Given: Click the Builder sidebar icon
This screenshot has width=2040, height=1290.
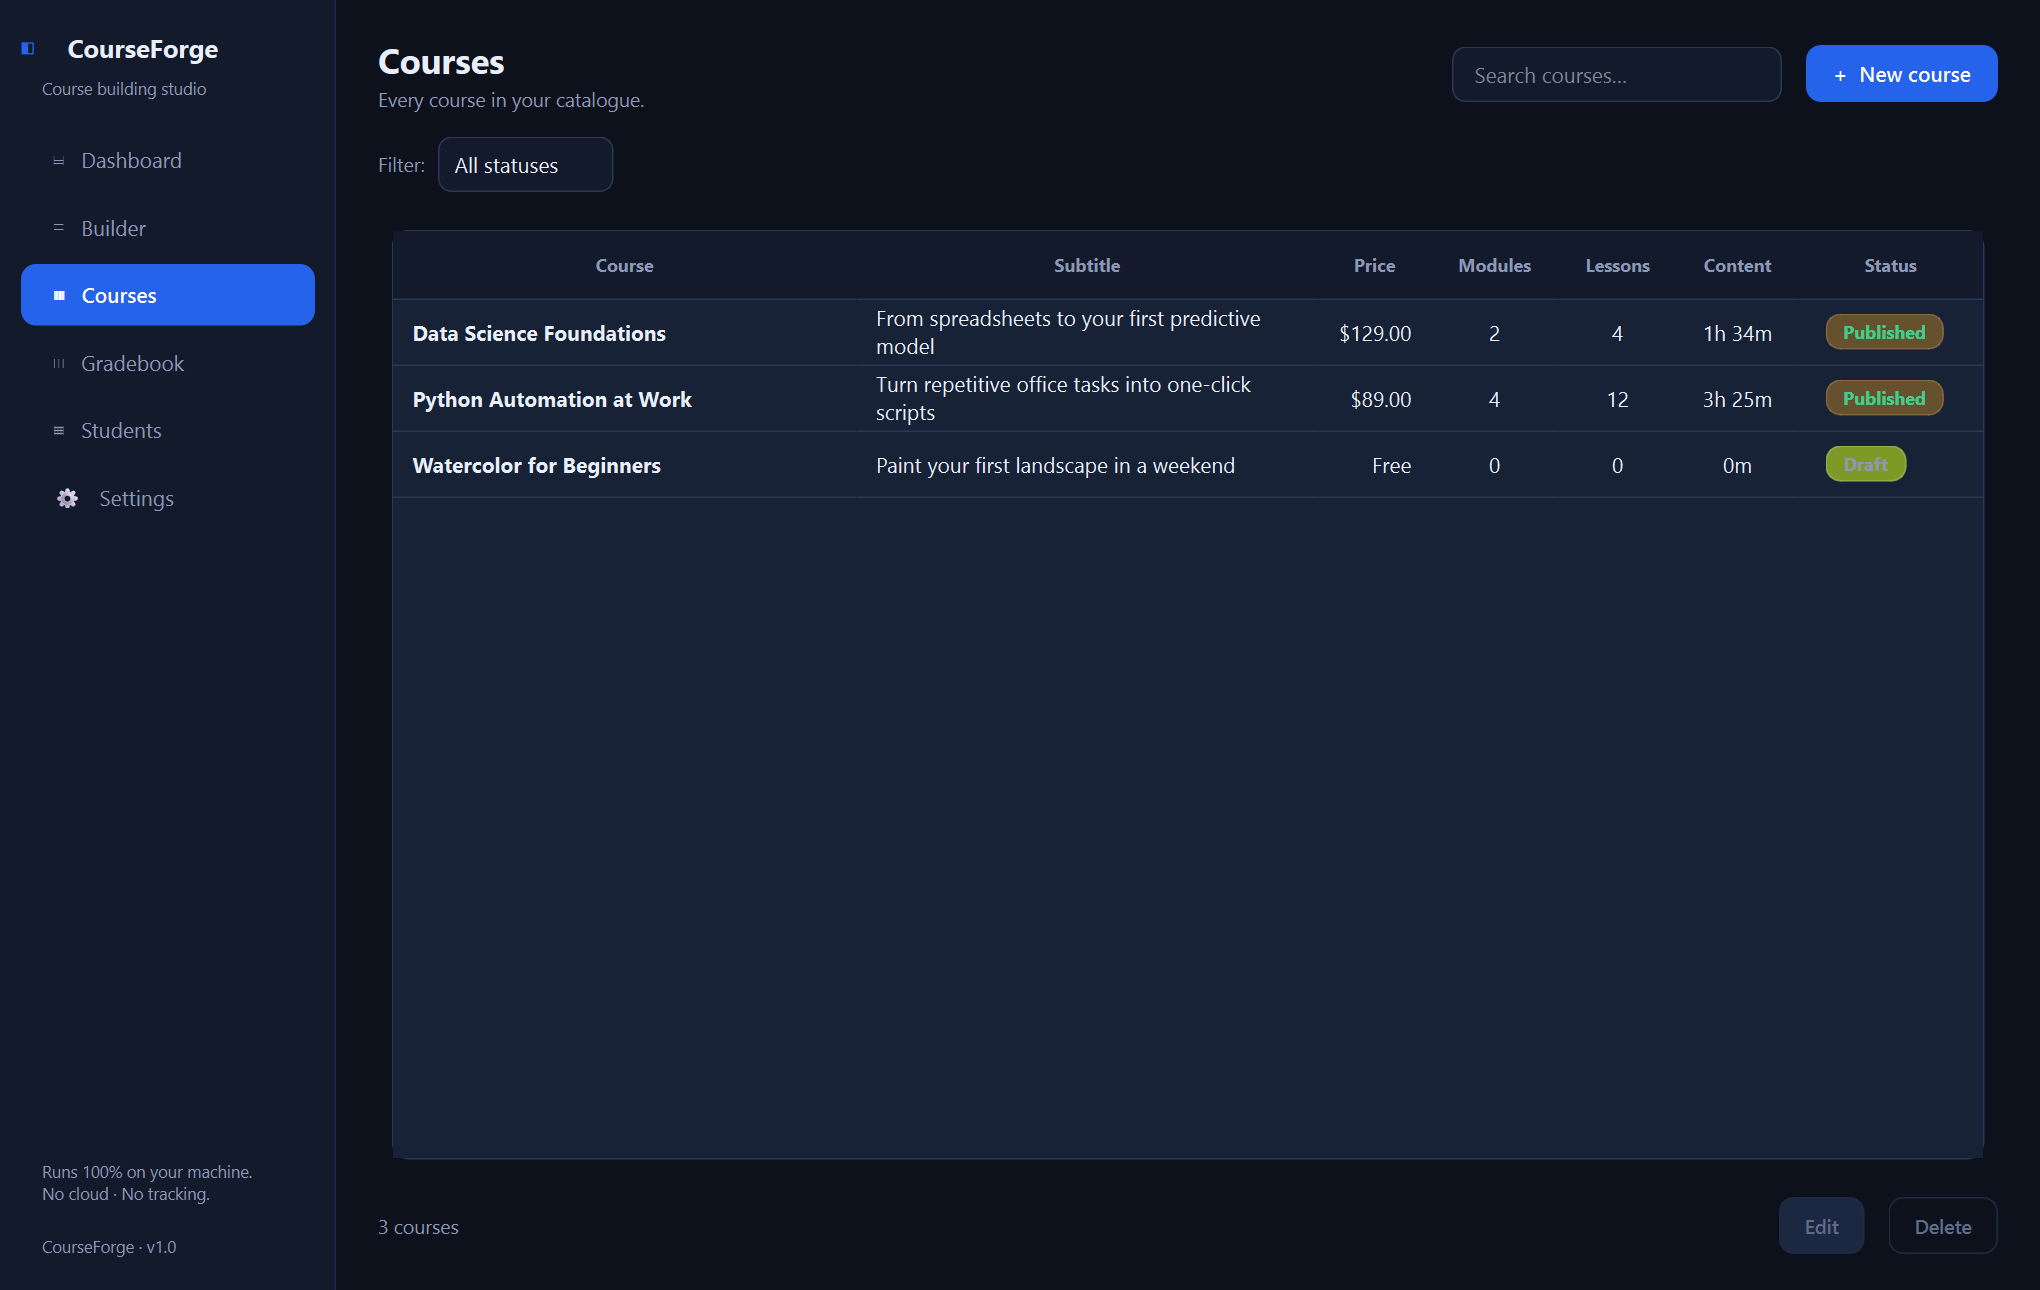Looking at the screenshot, I should coord(59,228).
